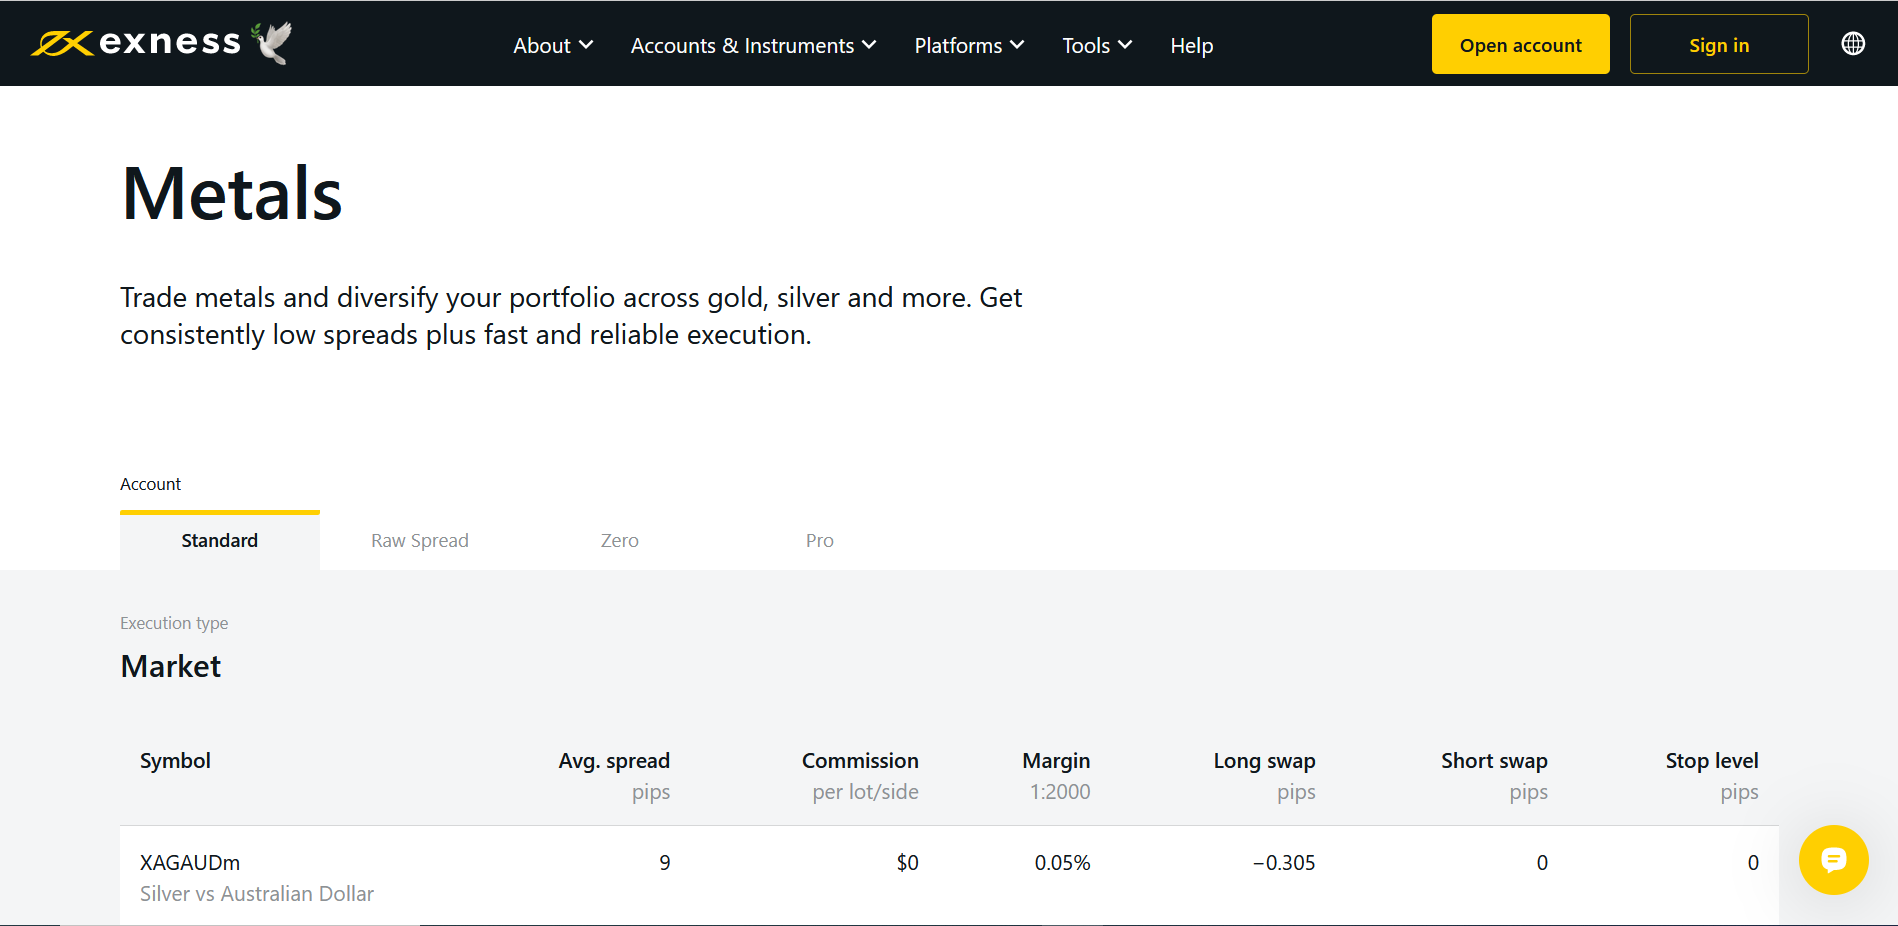Image resolution: width=1898 pixels, height=926 pixels.
Task: Click the Open account button
Action: coord(1520,44)
